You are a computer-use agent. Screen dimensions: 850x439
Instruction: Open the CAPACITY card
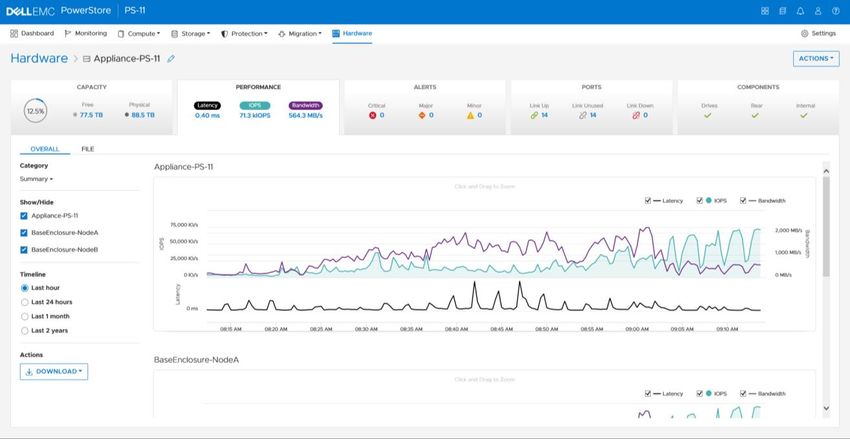click(x=92, y=107)
